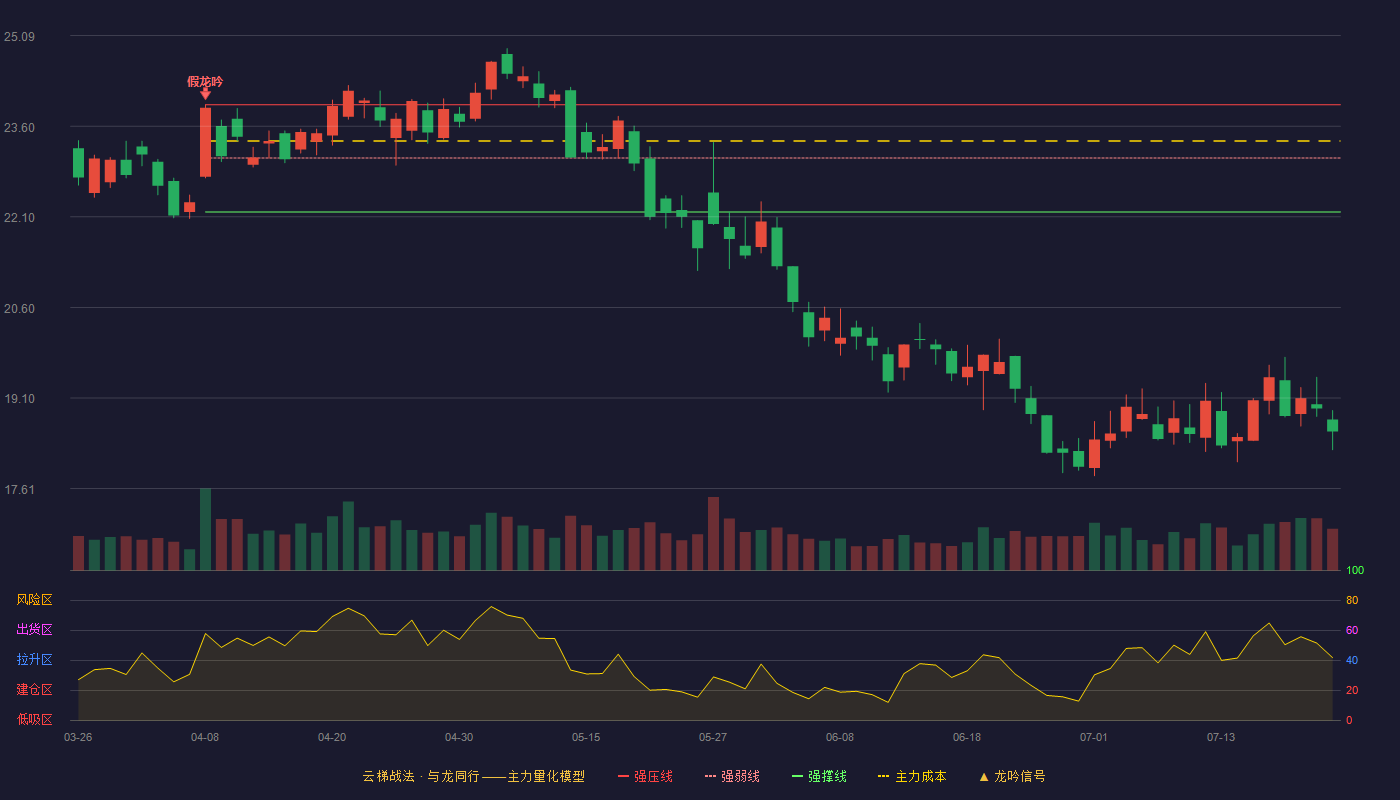Click the 25.09 price axis label
Screen dimensions: 1400x800
pos(19,37)
